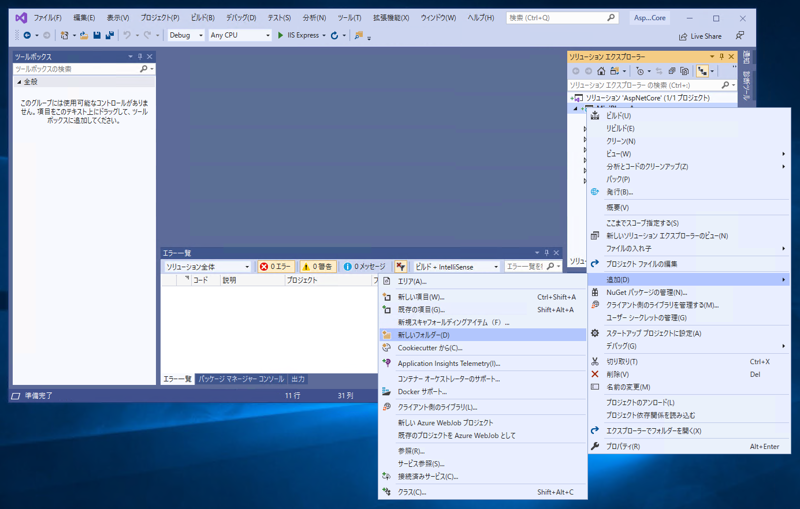Switch to the エラー一覧 tab
This screenshot has width=800, height=509.
[177, 379]
